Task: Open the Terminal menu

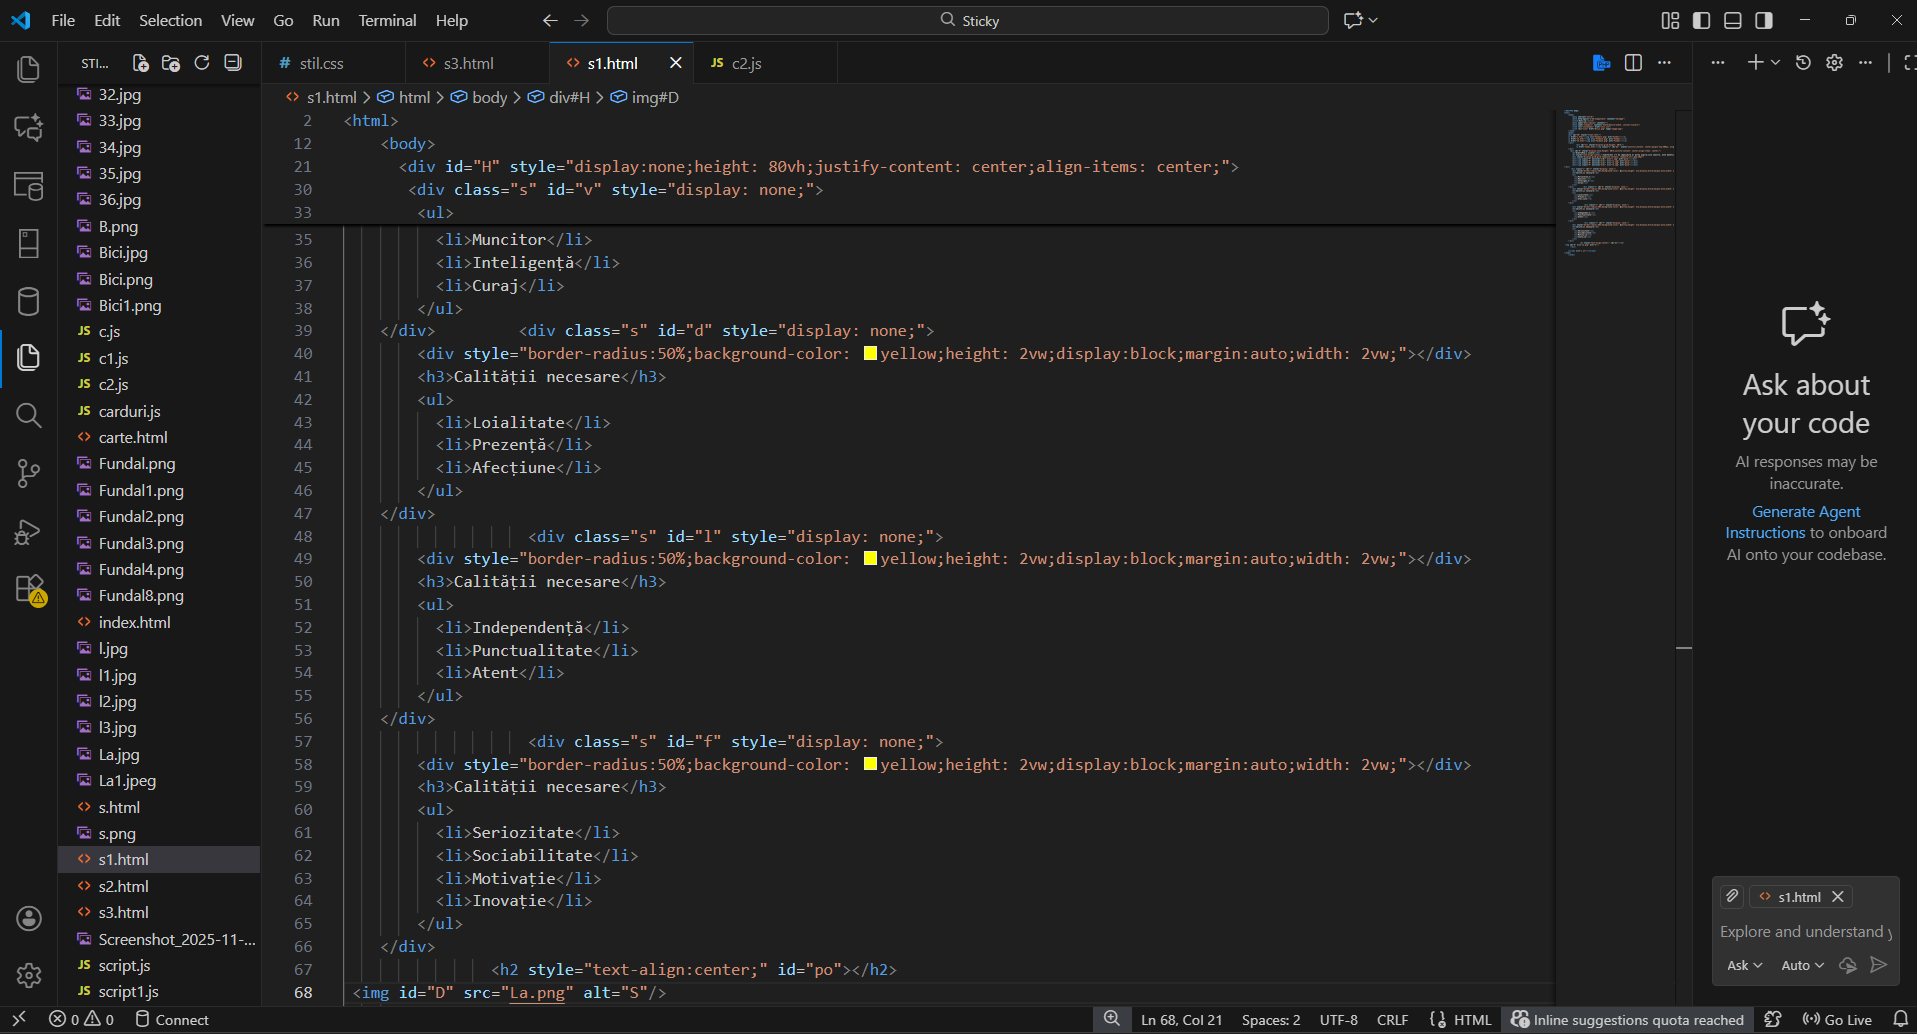Action: pos(387,20)
